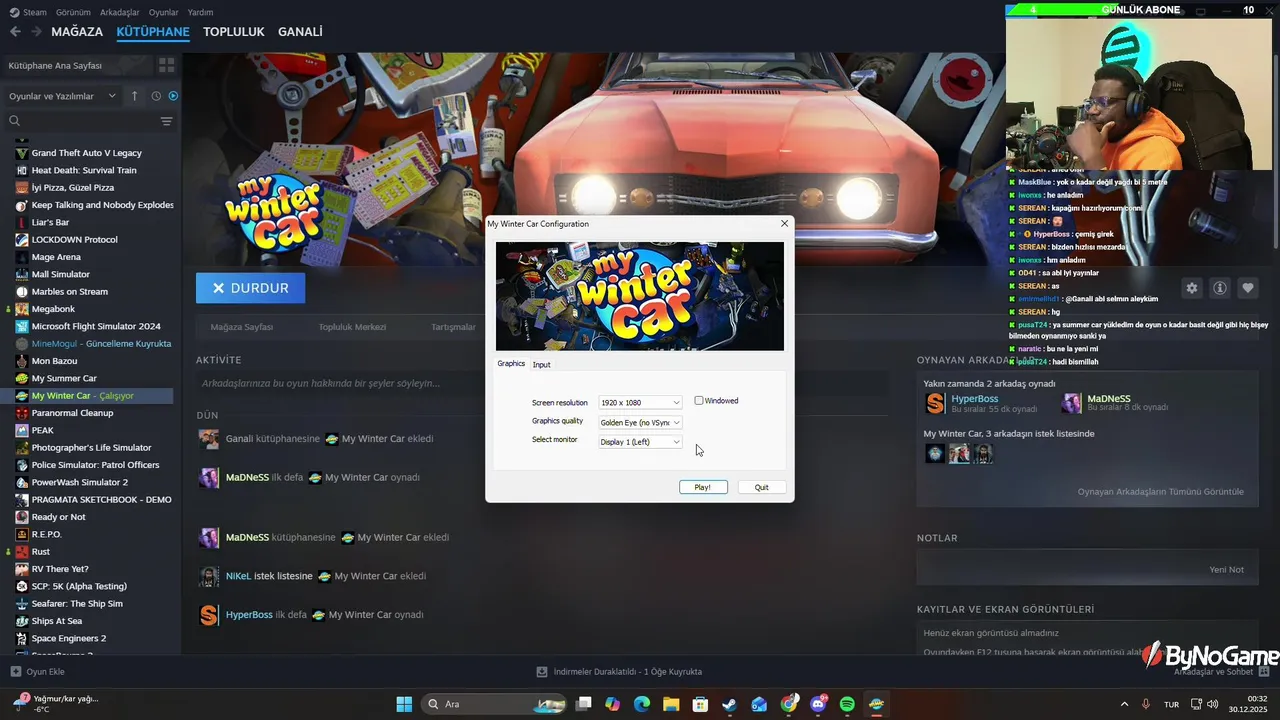Open Microsoft Edge in the taskbar
The height and width of the screenshot is (720, 1280).
pos(642,704)
